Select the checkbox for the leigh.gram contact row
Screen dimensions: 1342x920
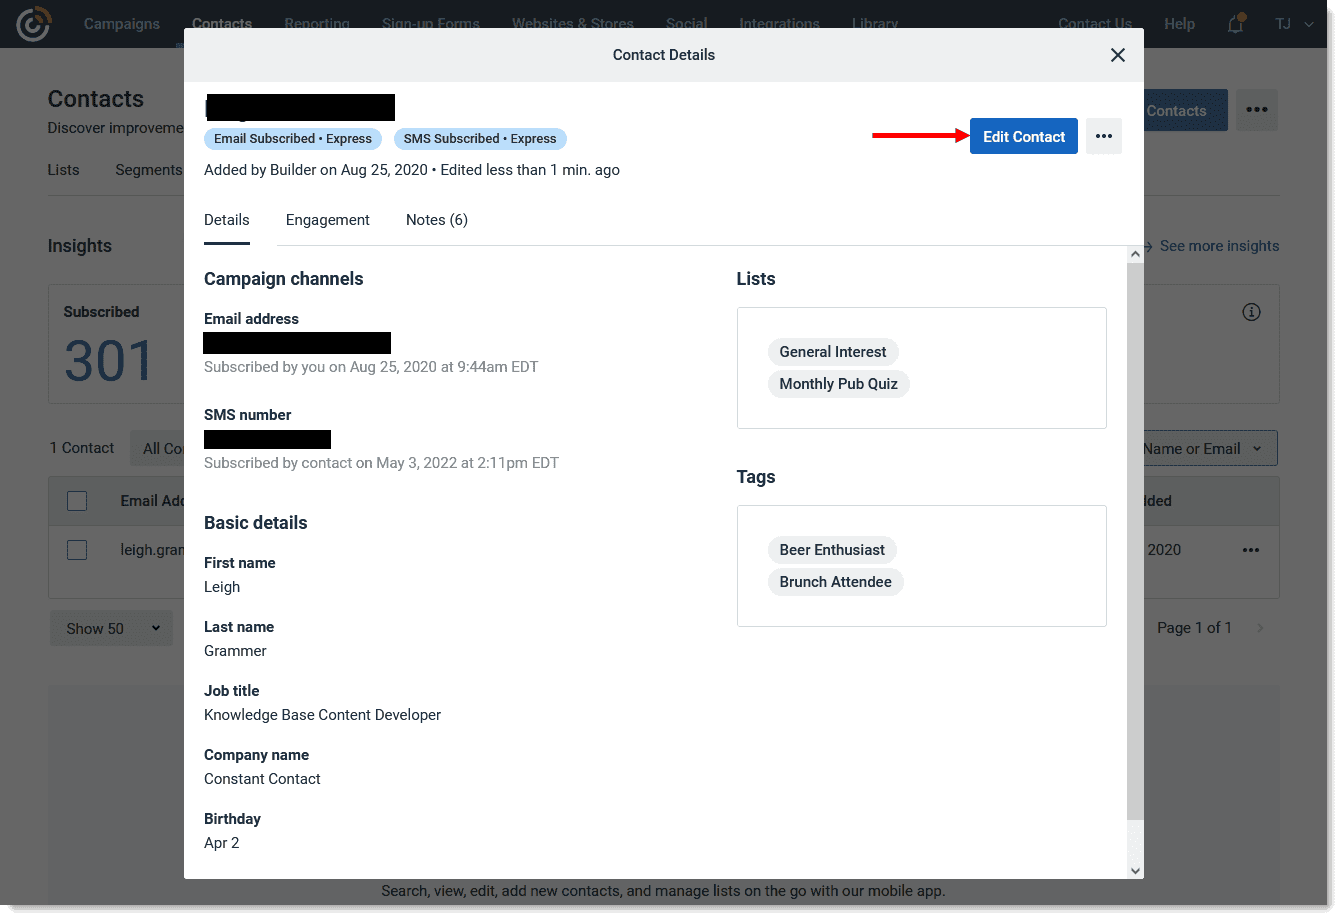[x=77, y=549]
